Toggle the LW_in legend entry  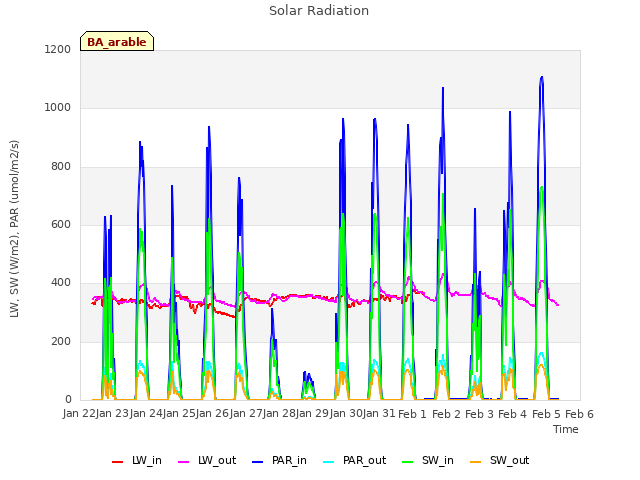(x=137, y=461)
